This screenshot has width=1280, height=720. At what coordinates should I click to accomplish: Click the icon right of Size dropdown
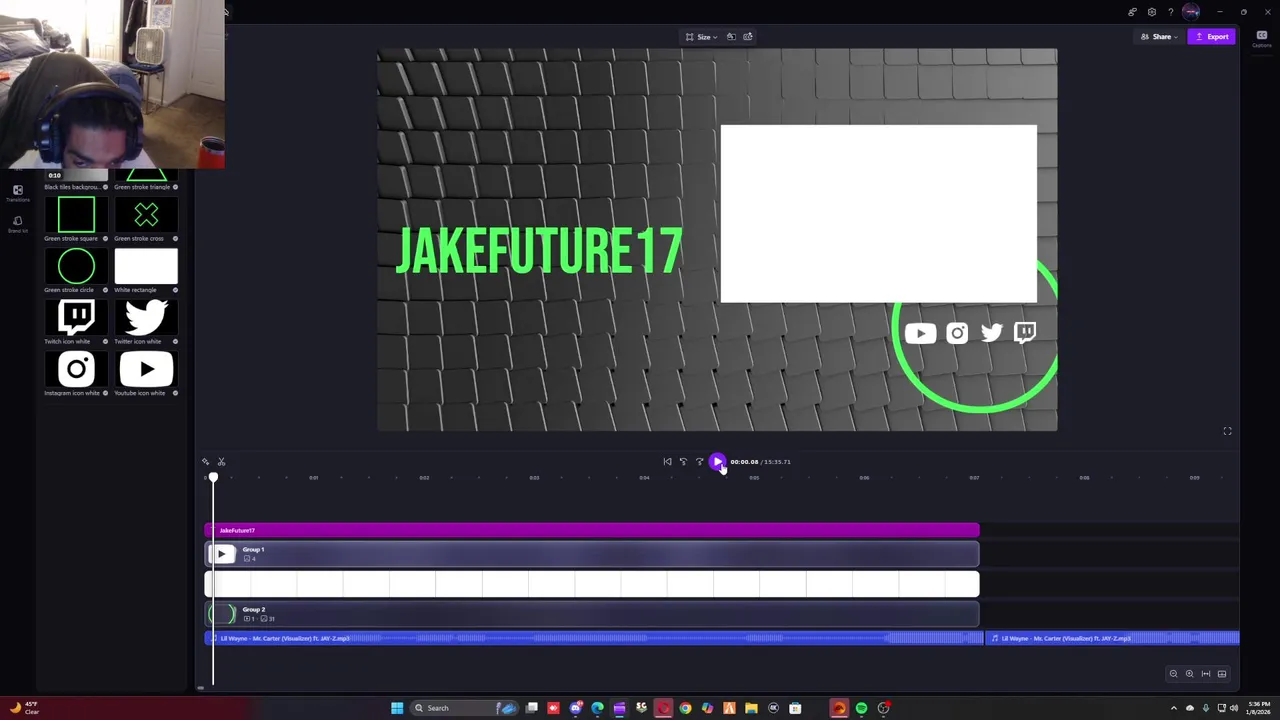(x=731, y=37)
